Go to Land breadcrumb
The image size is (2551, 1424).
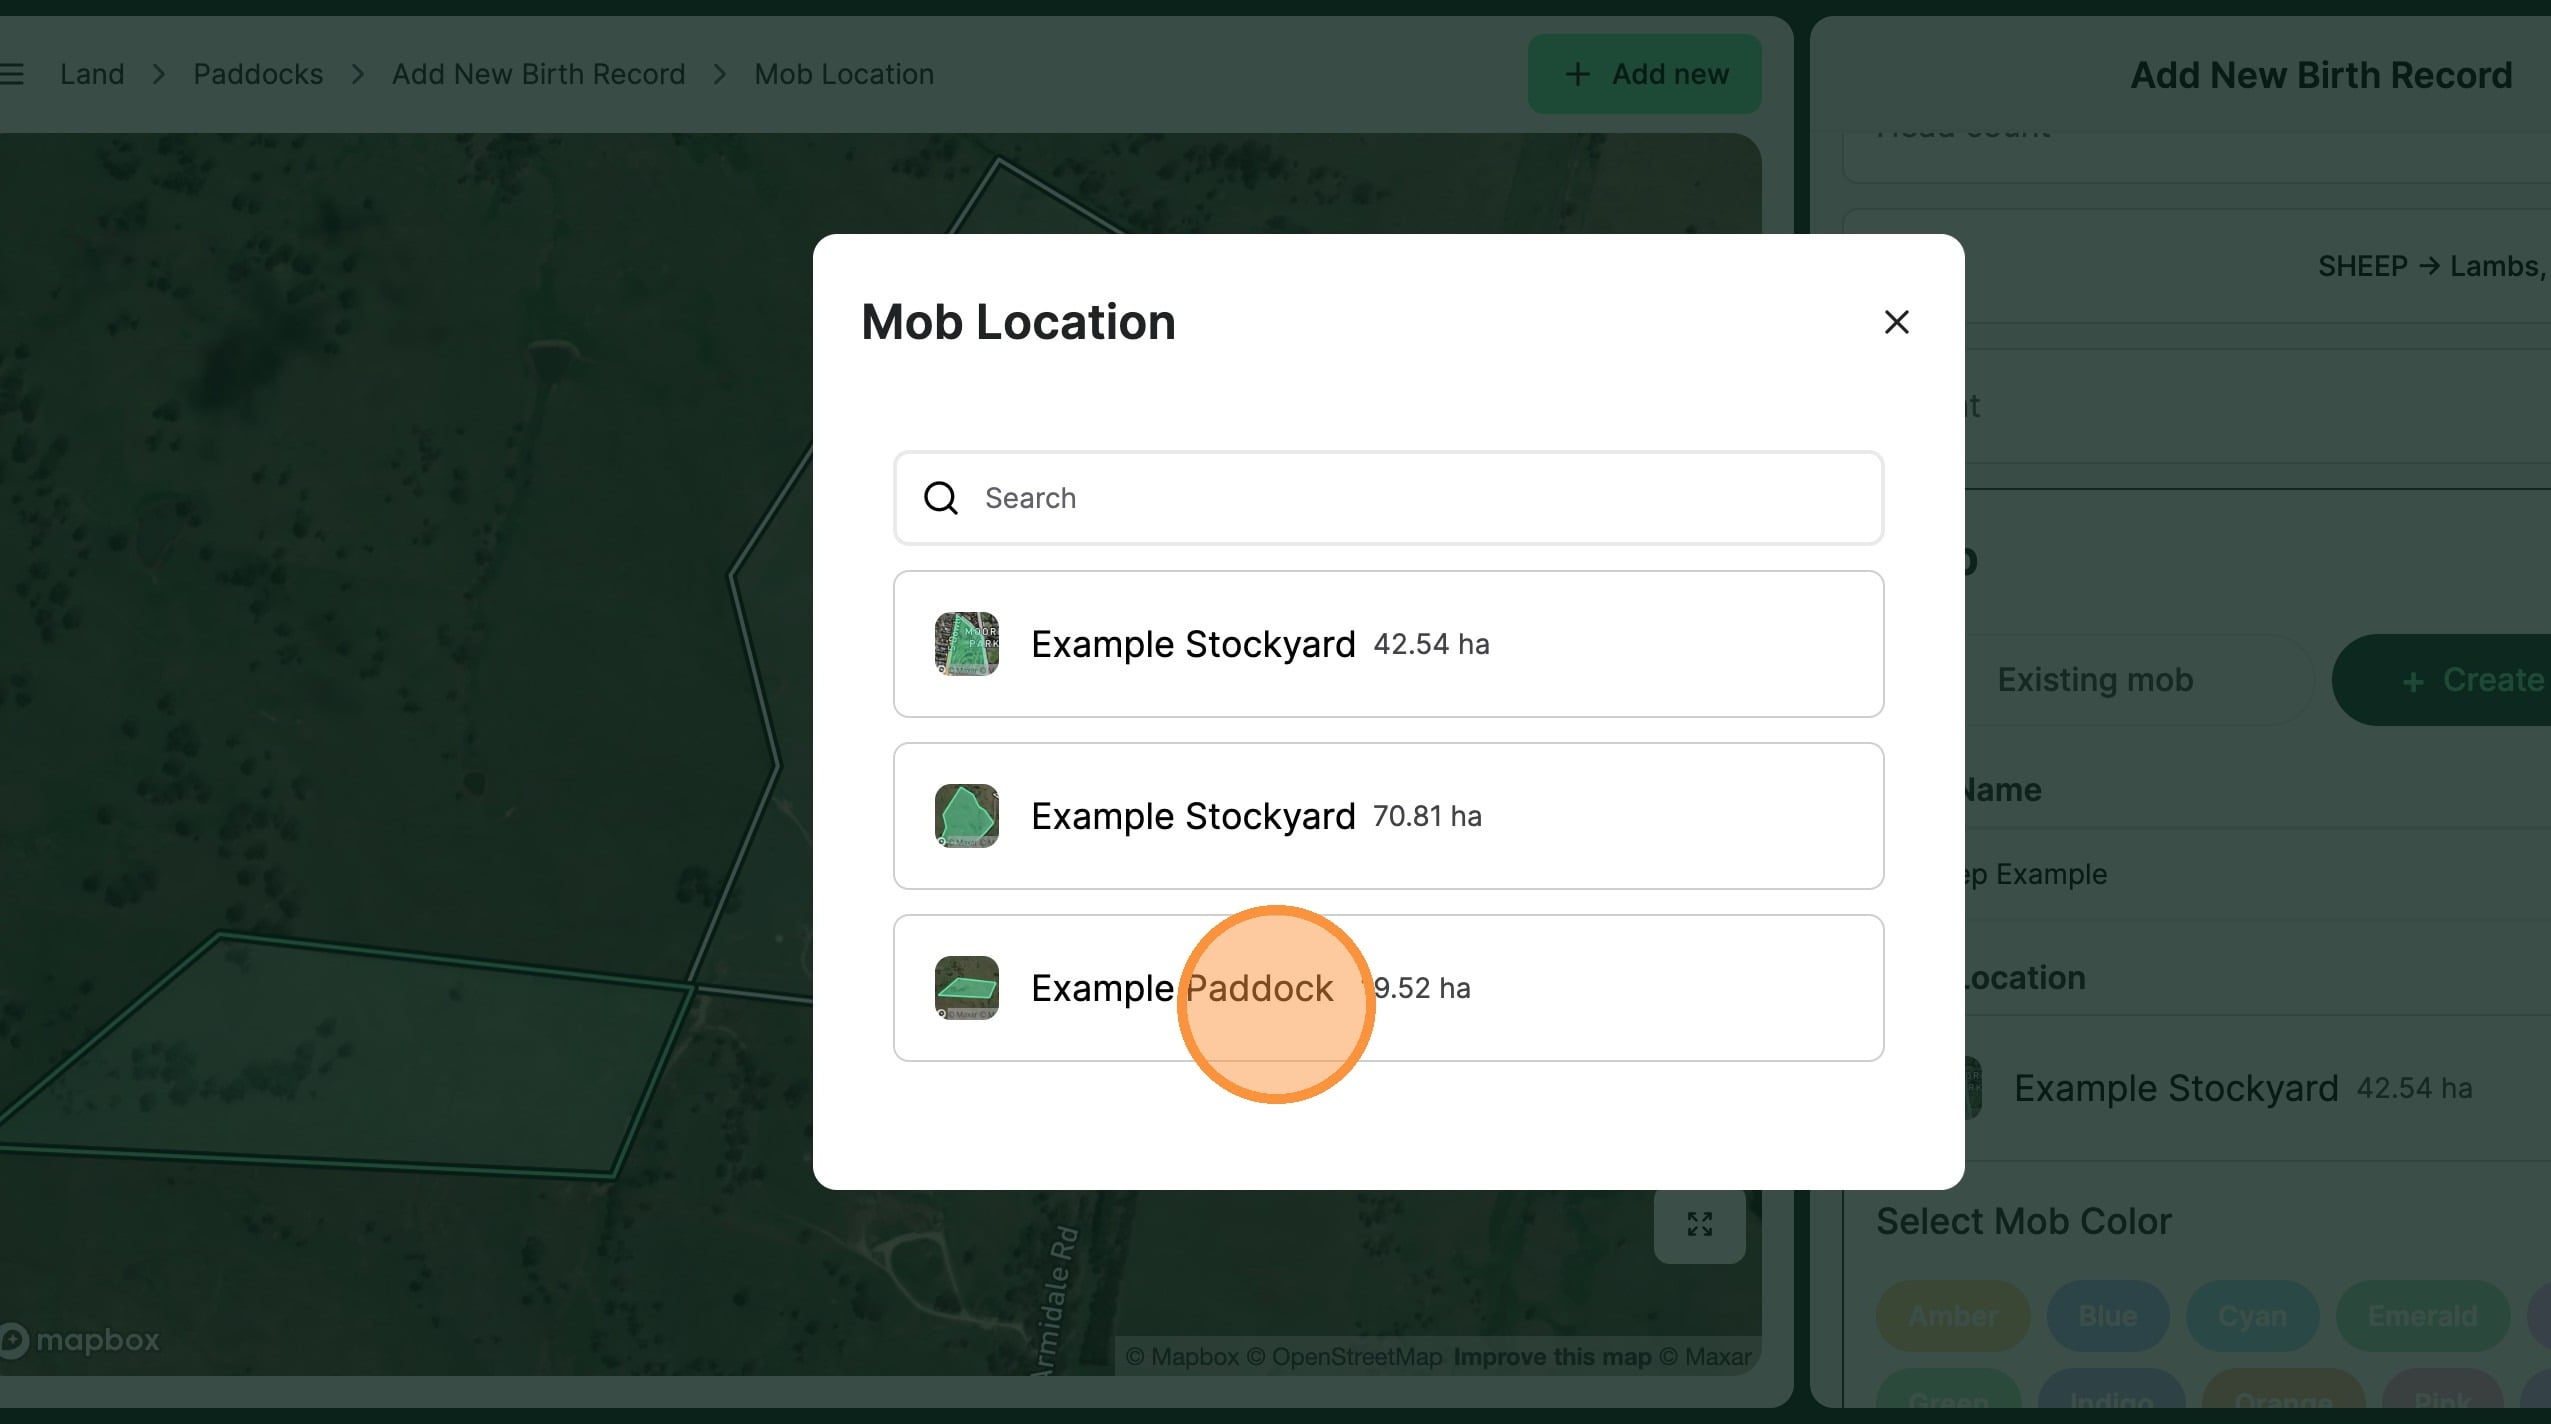click(x=92, y=74)
